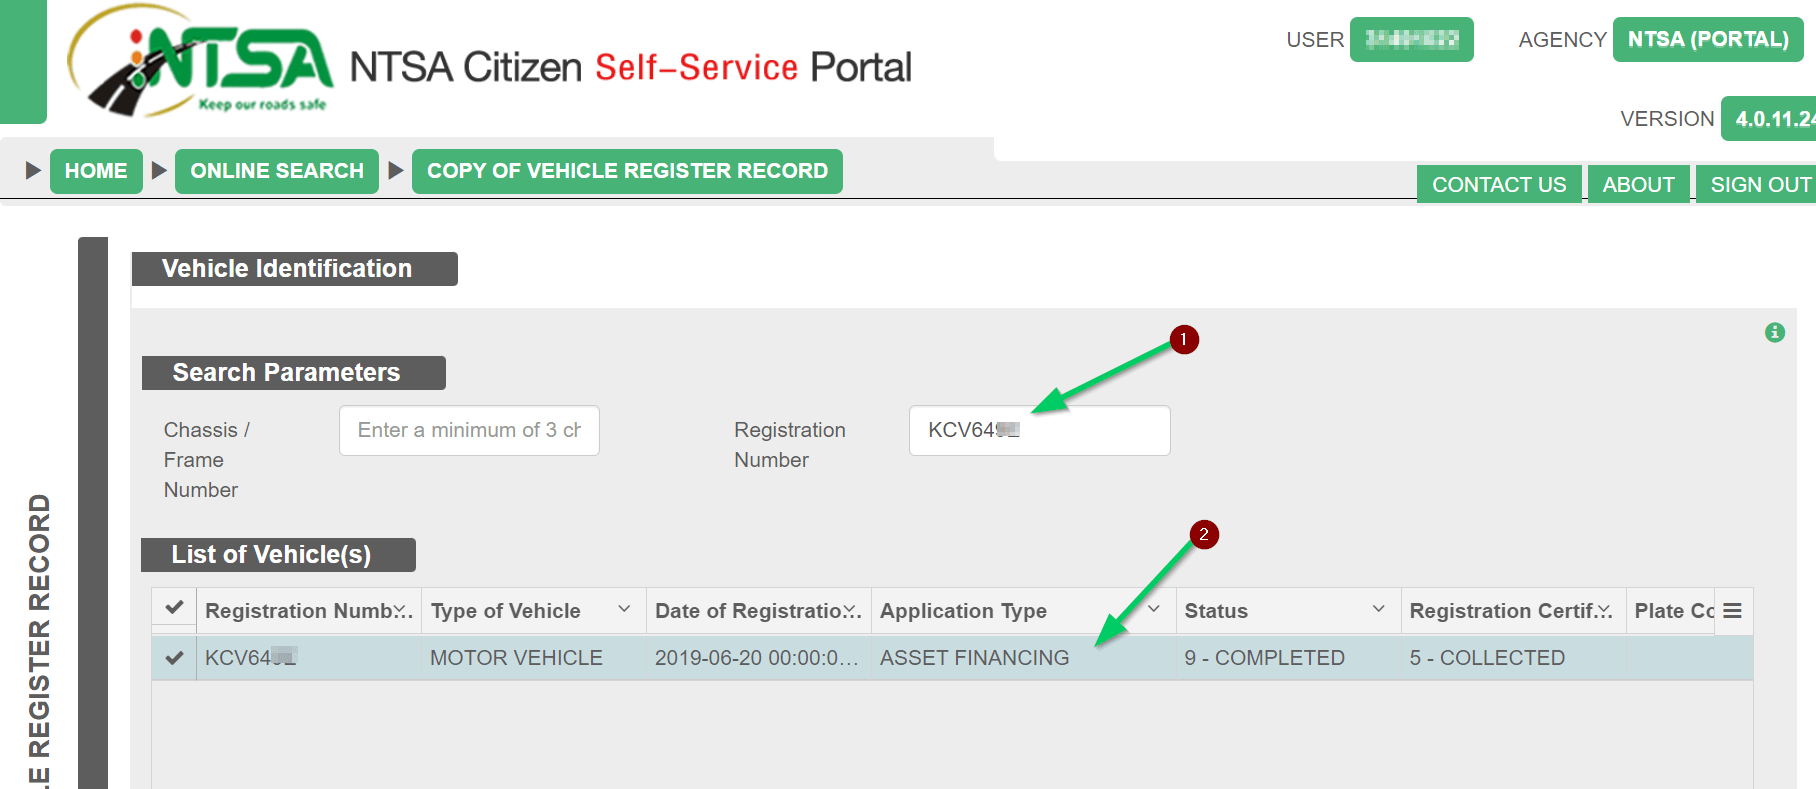Click the Plate column header

[x=1672, y=611]
